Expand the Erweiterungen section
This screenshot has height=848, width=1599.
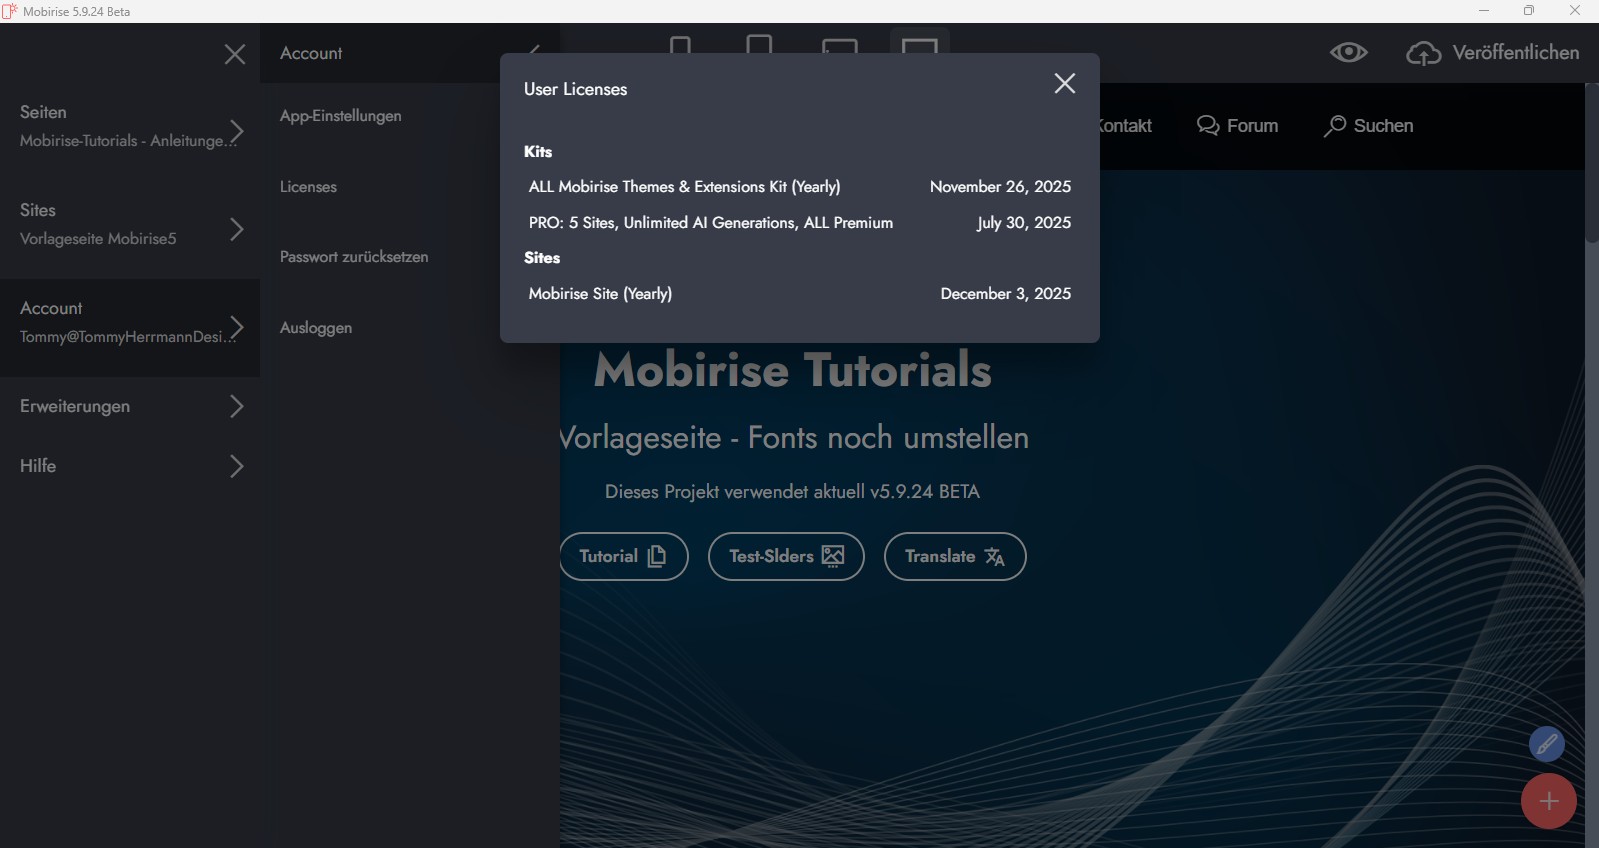point(236,406)
